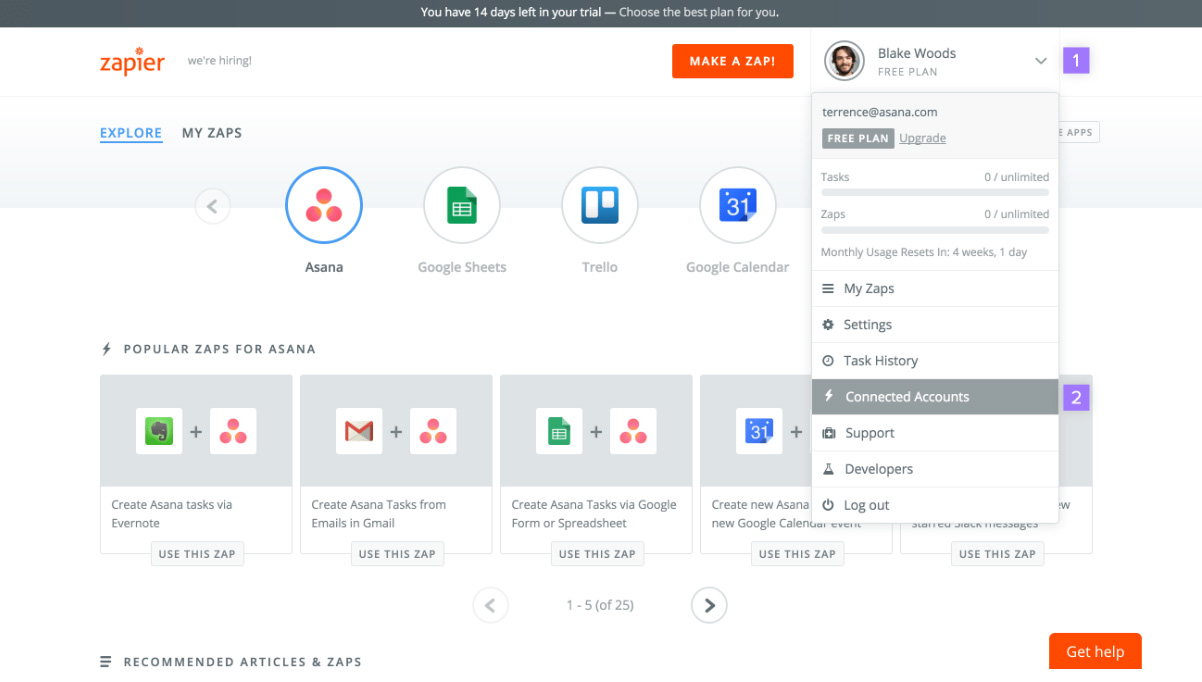
Task: Click the Free Plan badge in the menu
Action: (x=858, y=138)
